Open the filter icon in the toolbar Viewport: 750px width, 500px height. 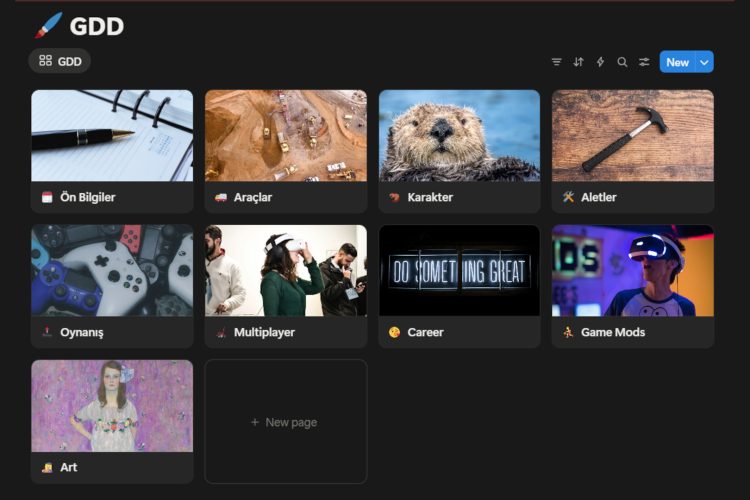tap(556, 62)
